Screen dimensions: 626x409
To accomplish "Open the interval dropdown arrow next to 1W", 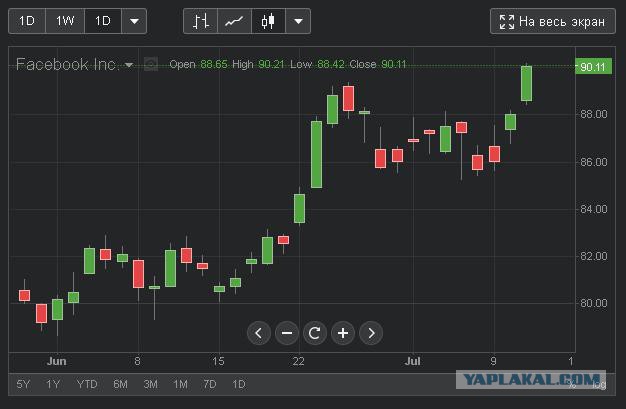I will pos(134,21).
